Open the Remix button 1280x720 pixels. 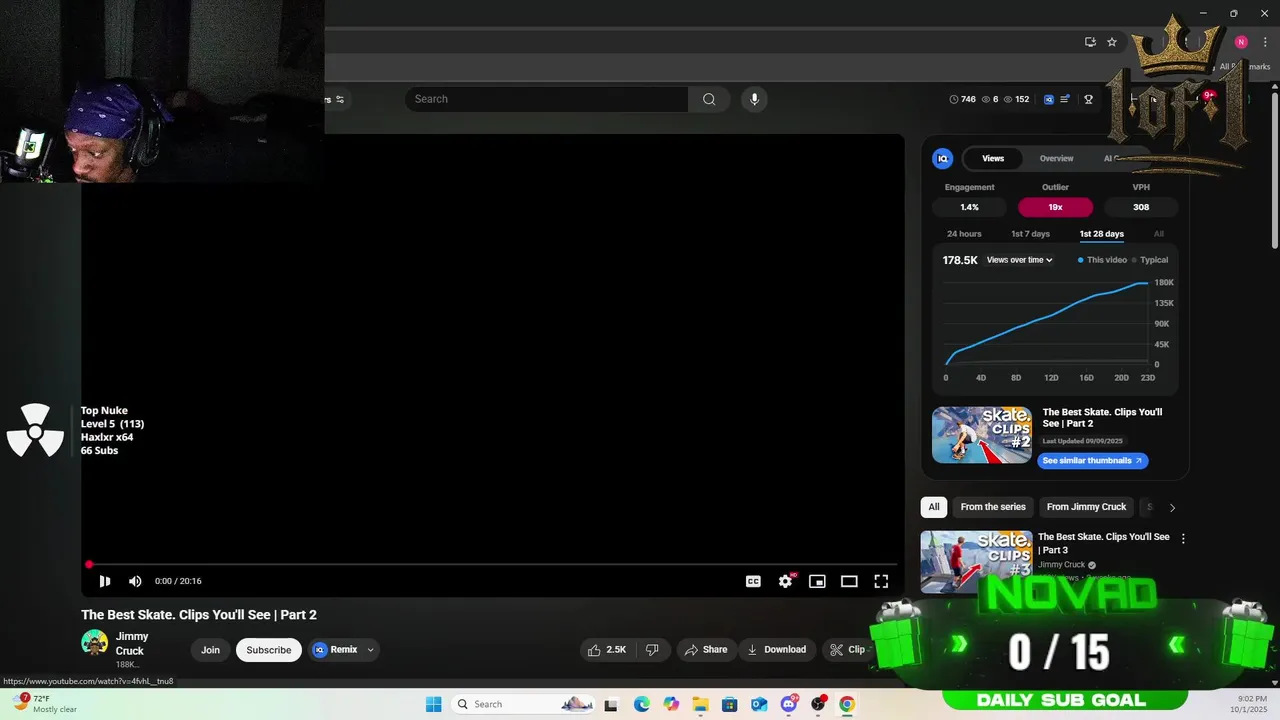pyautogui.click(x=335, y=650)
